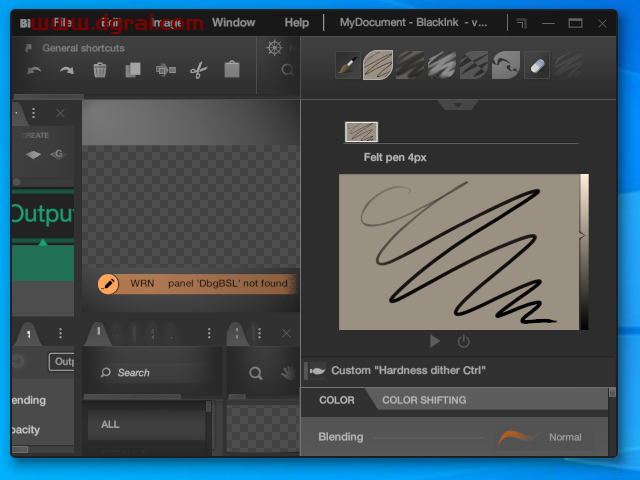
Task: Open the Window menu
Action: coord(233,22)
